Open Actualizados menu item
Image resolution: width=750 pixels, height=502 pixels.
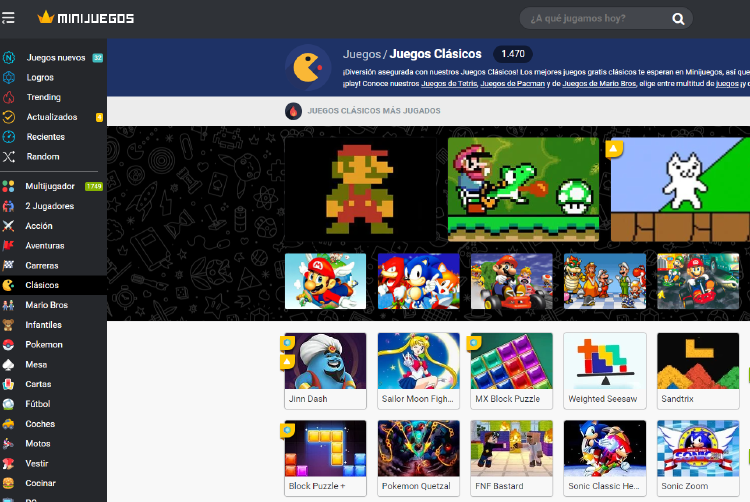click(53, 117)
